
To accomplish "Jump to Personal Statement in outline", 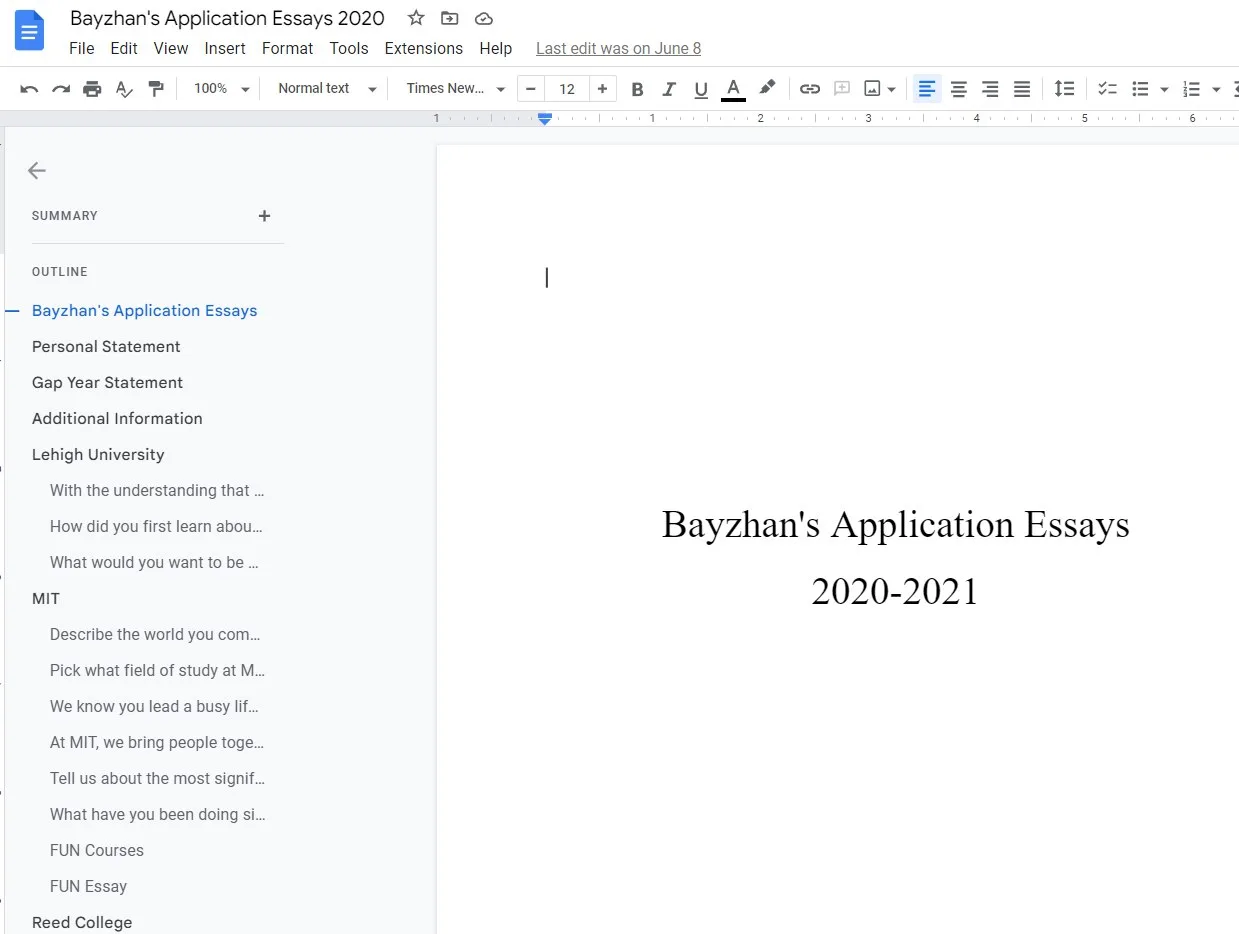I will 106,347.
